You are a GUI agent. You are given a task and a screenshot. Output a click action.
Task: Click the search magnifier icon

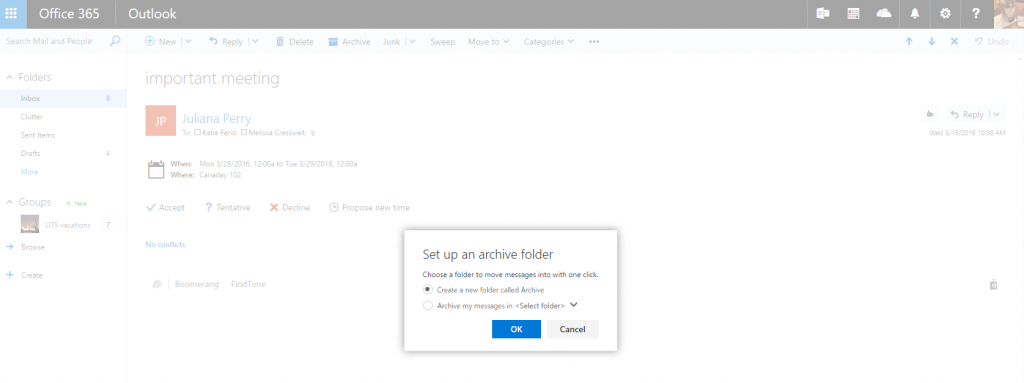115,41
